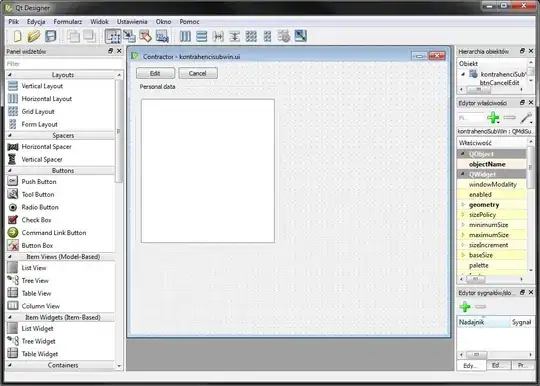Screen dimensions: 540x386
Task: Select the Edit Tab Order mode icon
Action: point(162,36)
